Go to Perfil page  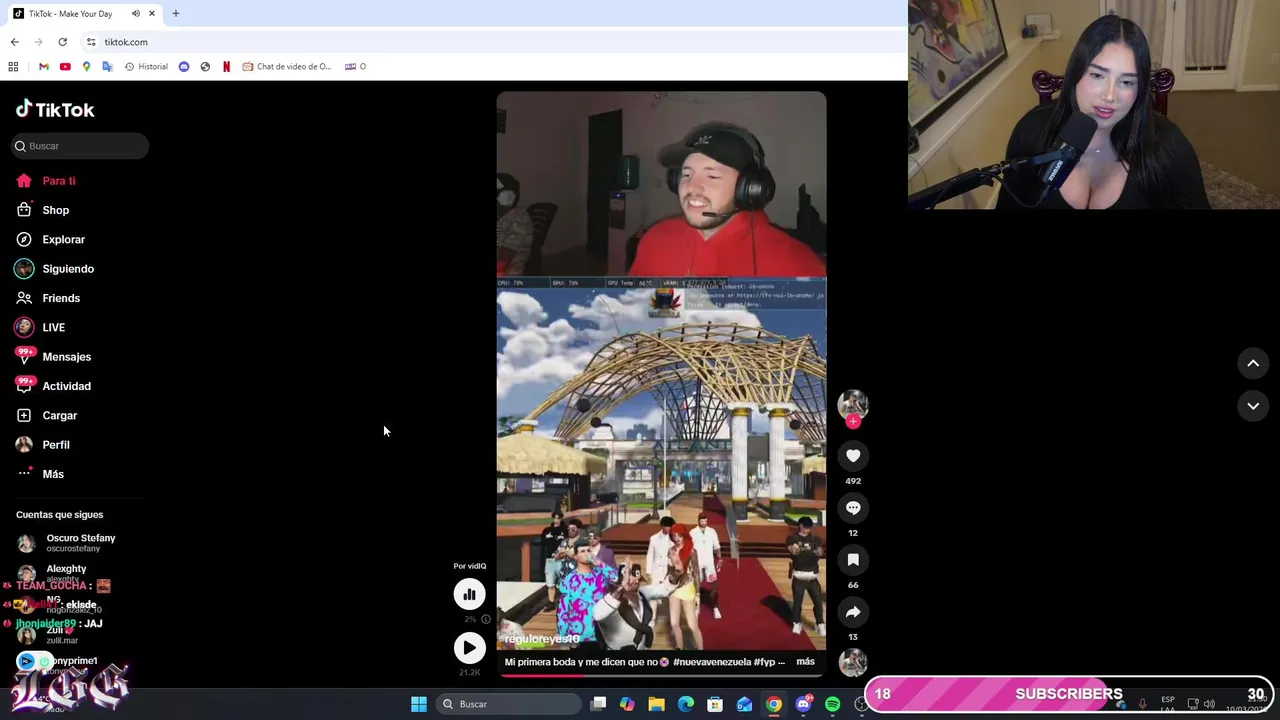pyautogui.click(x=56, y=445)
